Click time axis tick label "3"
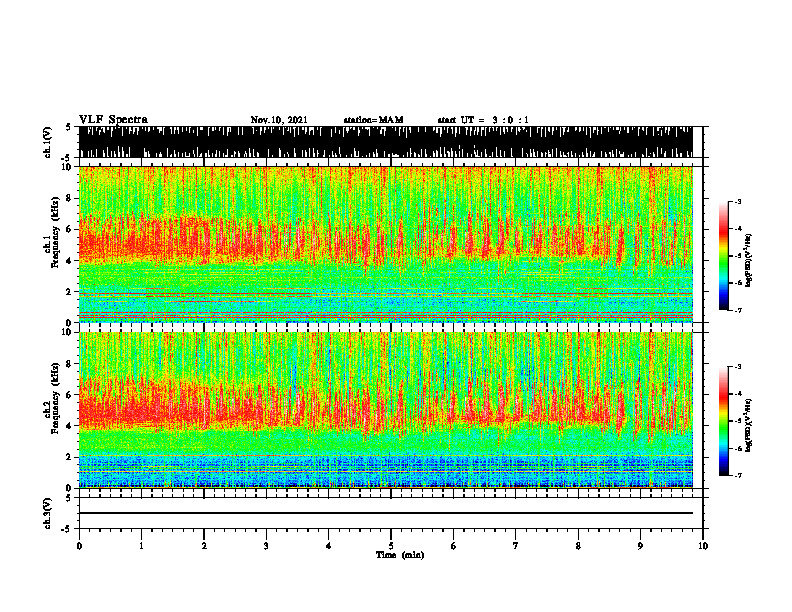This screenshot has width=792, height=612. coord(266,546)
